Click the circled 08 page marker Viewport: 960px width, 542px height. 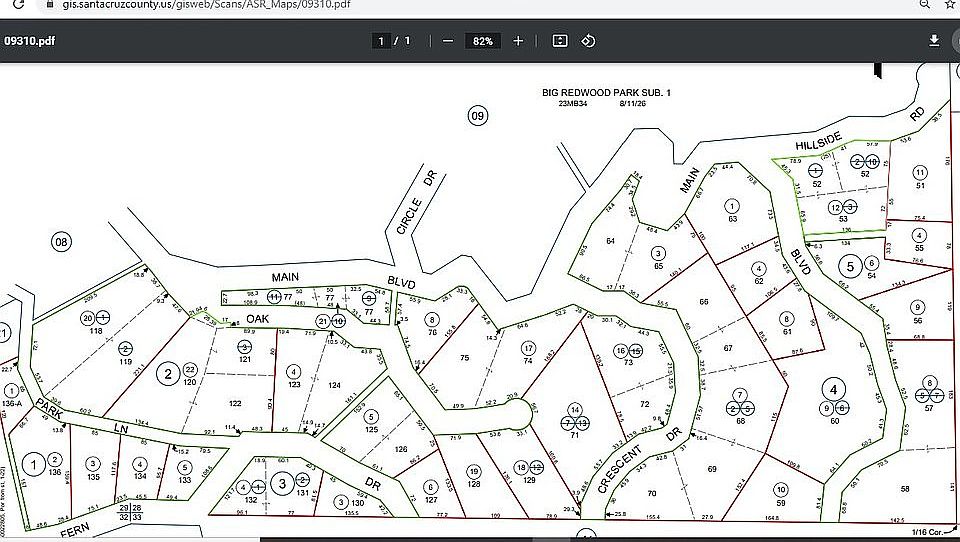tap(61, 241)
